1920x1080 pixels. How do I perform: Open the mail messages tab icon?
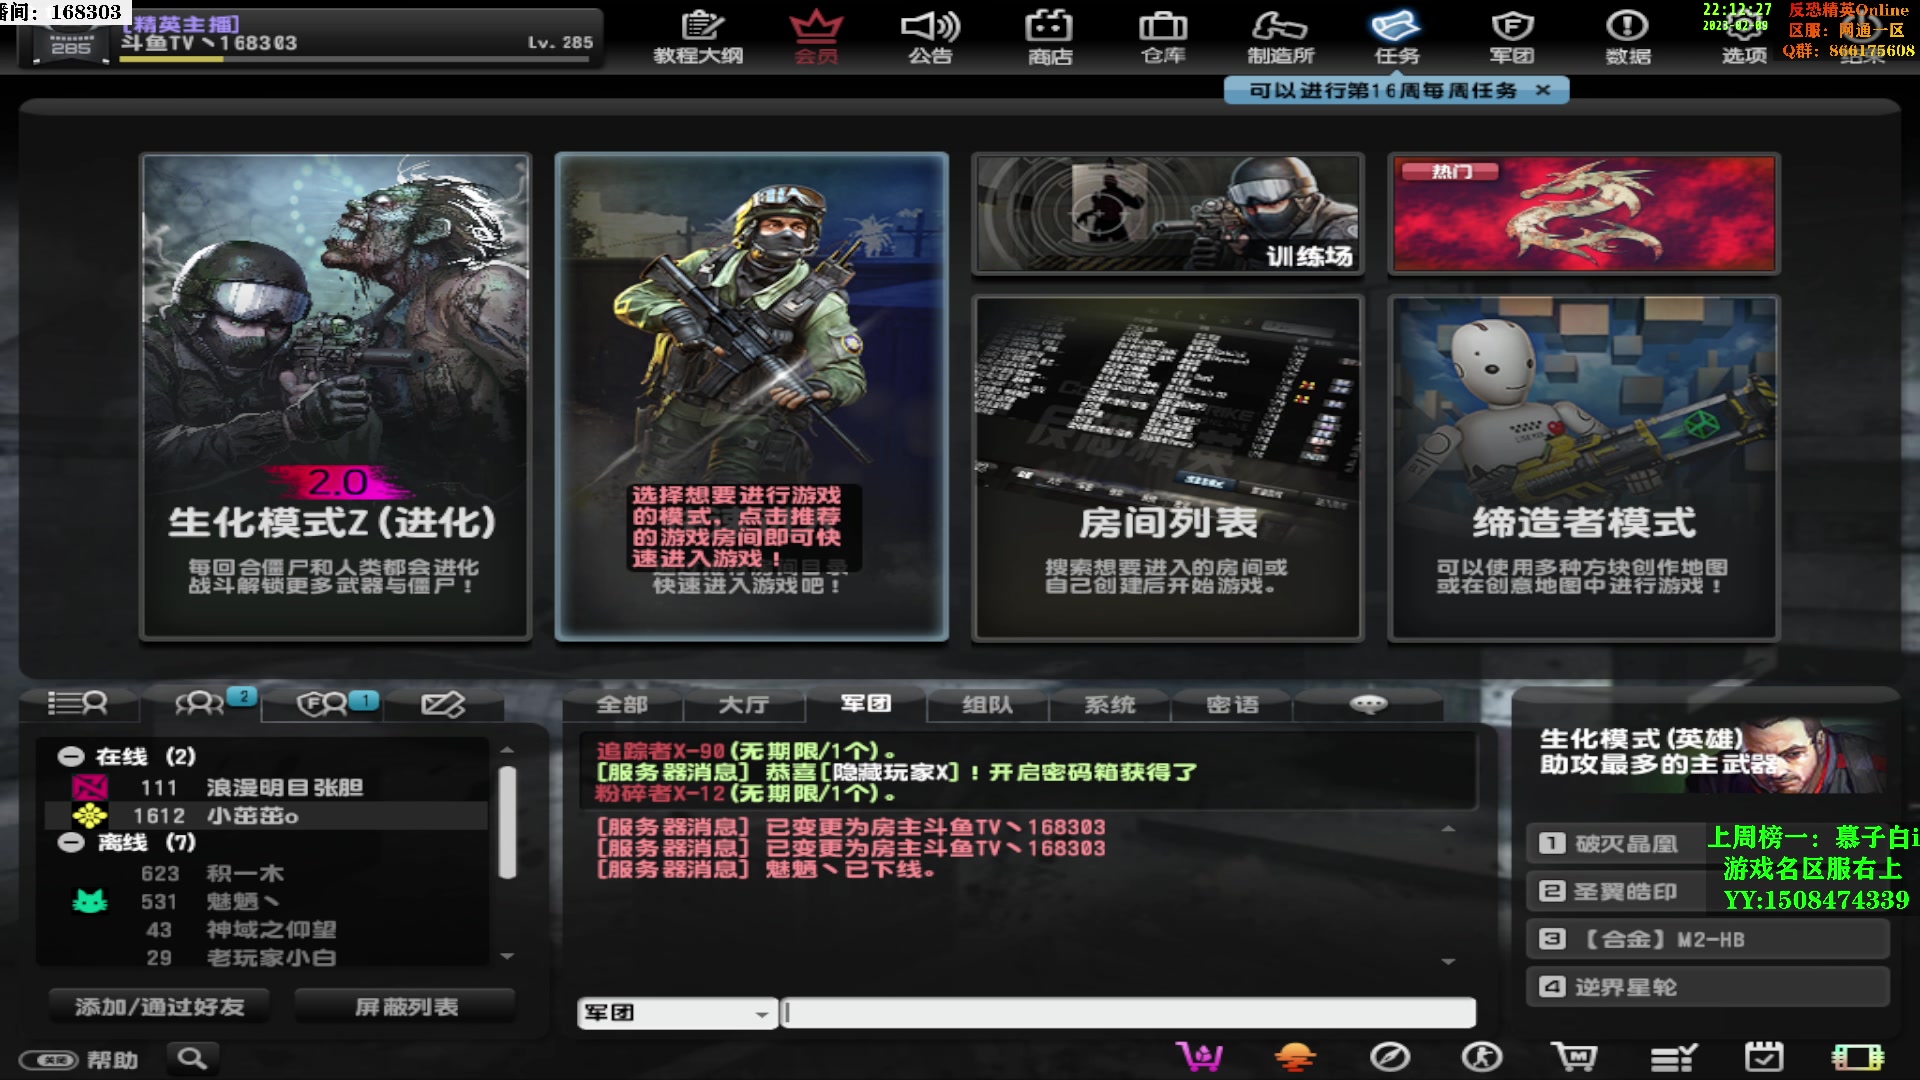pyautogui.click(x=443, y=704)
